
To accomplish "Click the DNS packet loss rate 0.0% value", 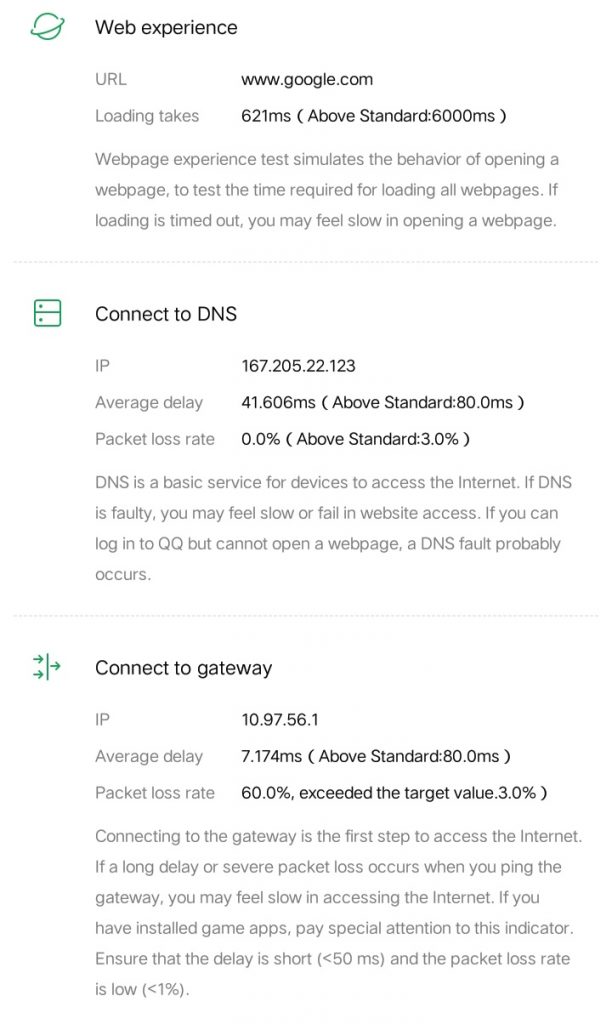I will (x=355, y=439).
